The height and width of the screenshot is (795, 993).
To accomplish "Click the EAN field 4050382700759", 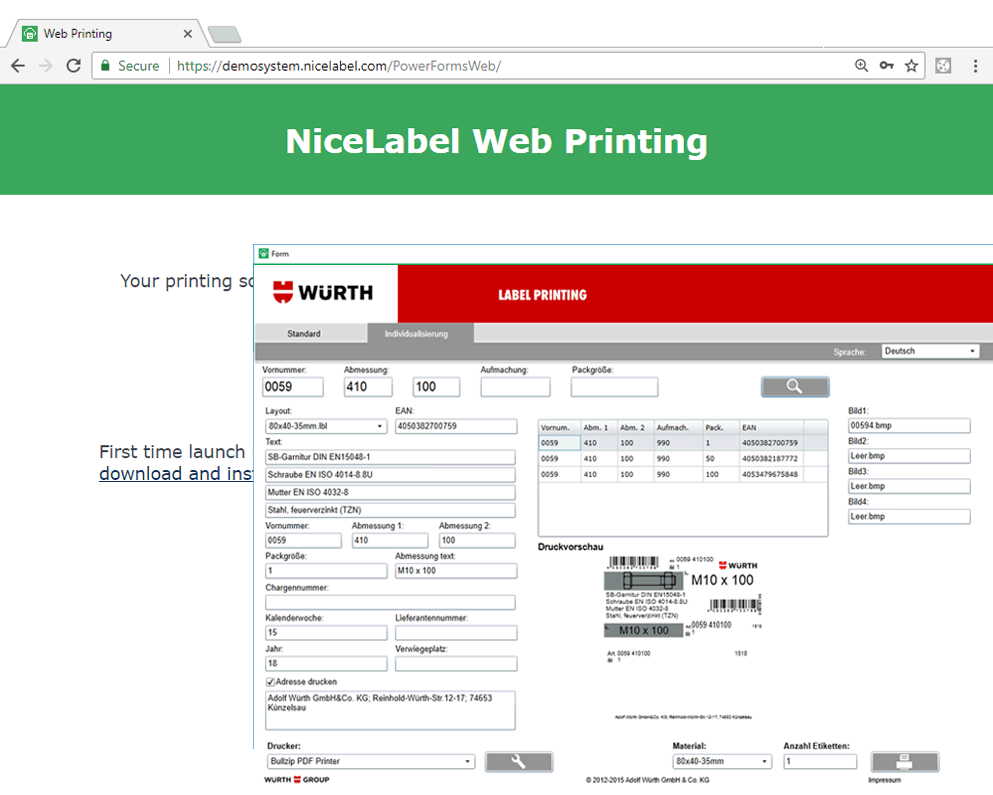I will pos(456,426).
